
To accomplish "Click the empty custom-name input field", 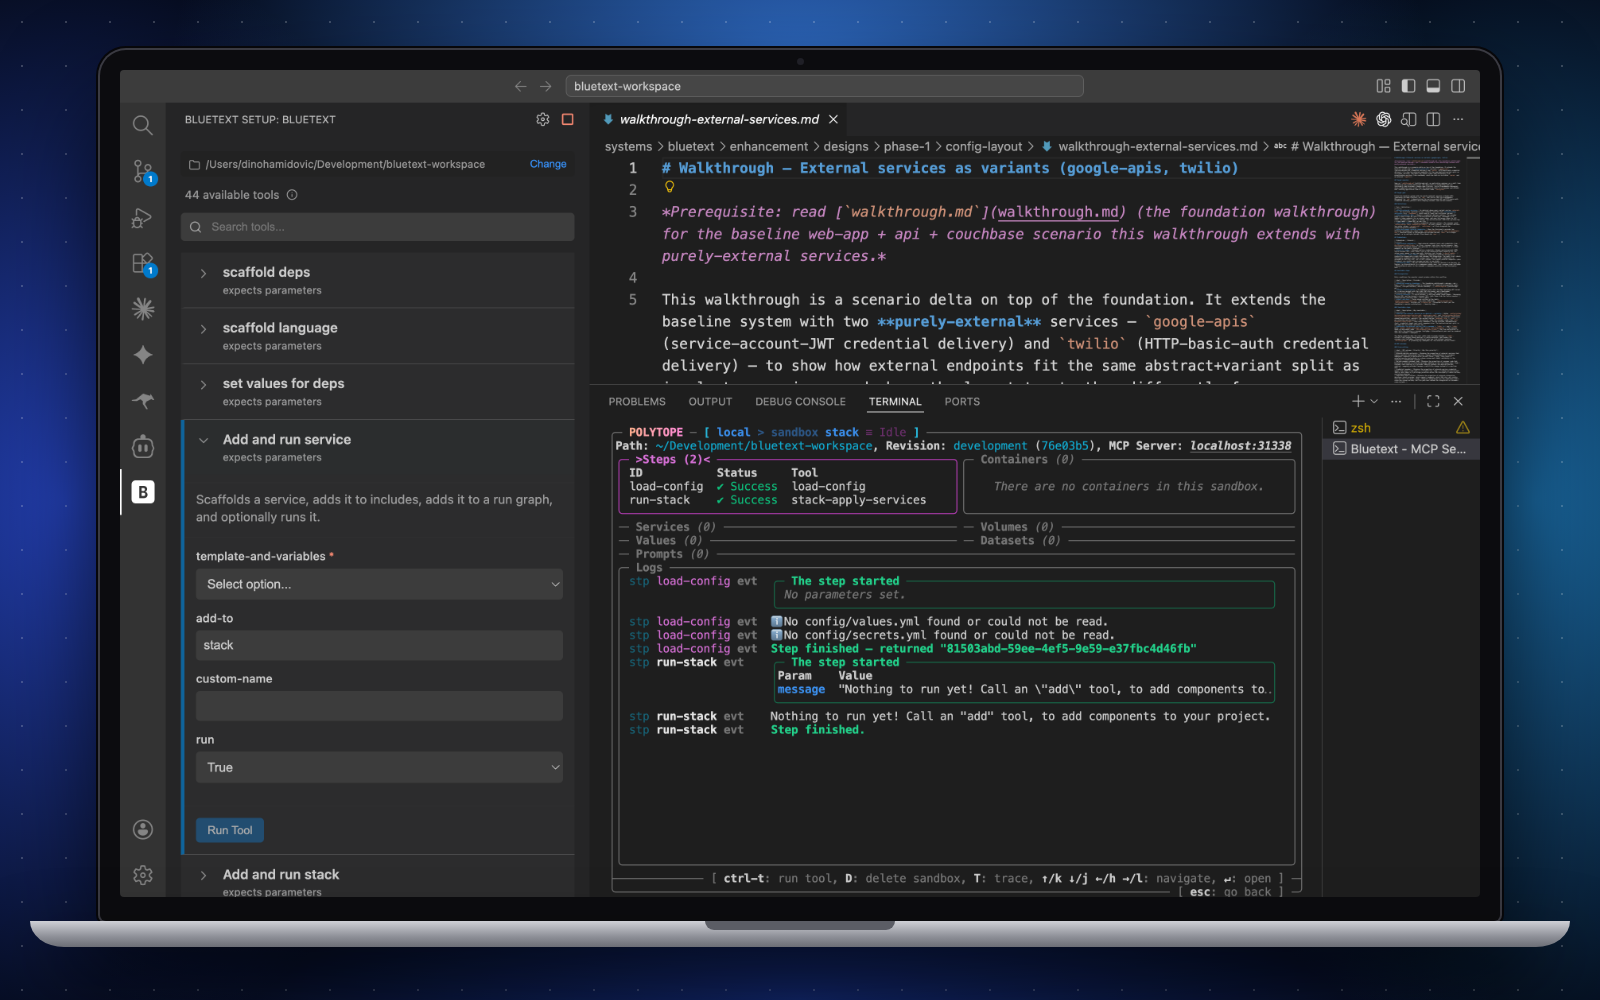I will coord(379,706).
